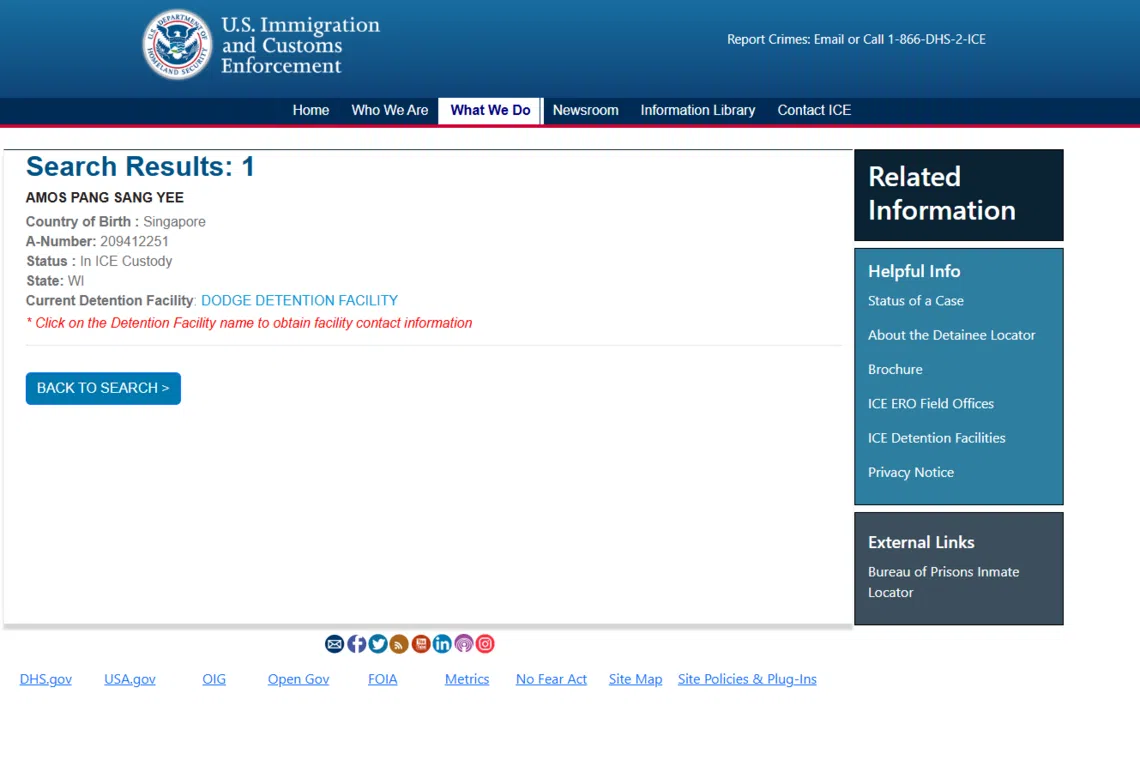Click the Instagram icon in footer
The width and height of the screenshot is (1140, 760).
click(x=485, y=644)
